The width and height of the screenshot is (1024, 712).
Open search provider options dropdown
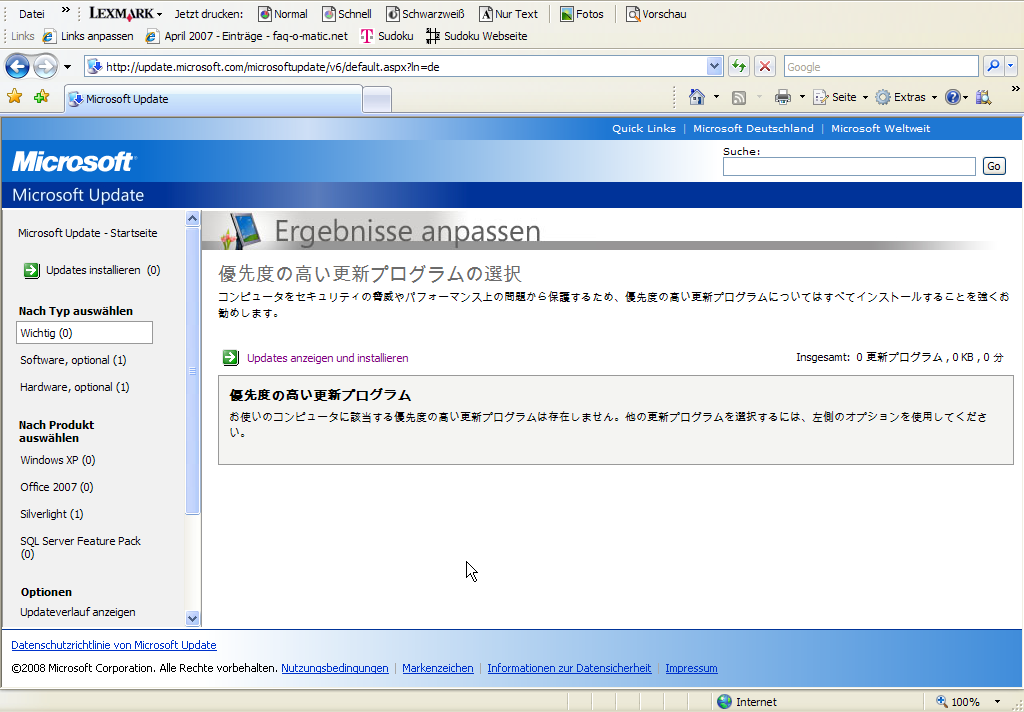point(1011,66)
